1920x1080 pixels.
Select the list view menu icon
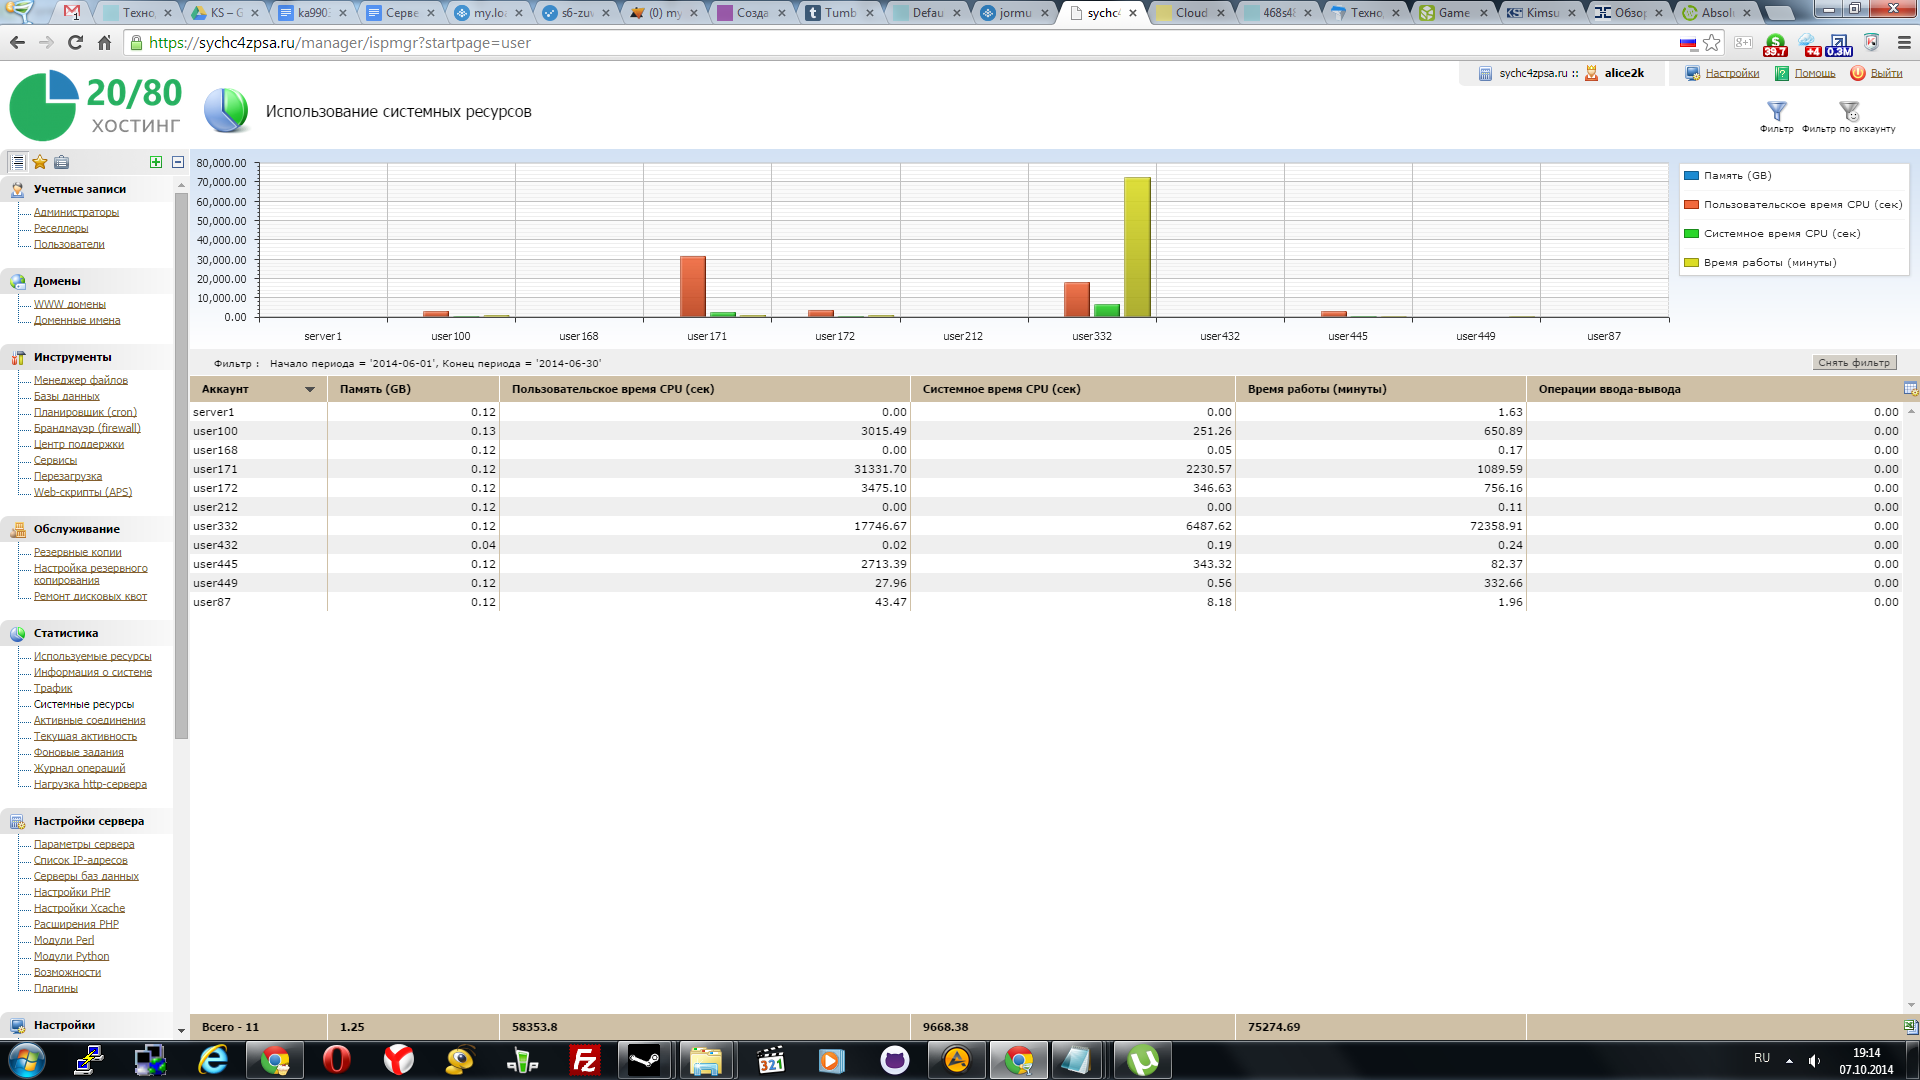(17, 162)
